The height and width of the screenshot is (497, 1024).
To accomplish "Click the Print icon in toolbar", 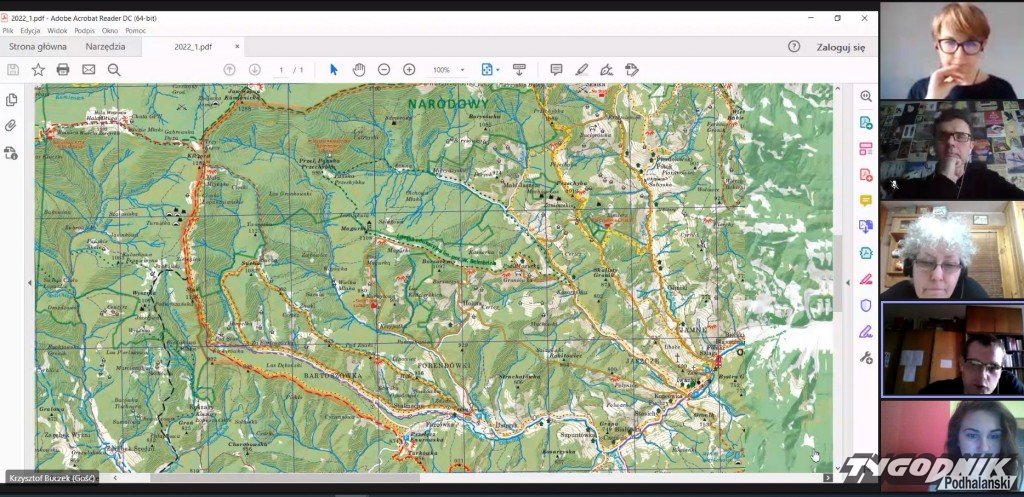I will point(63,70).
